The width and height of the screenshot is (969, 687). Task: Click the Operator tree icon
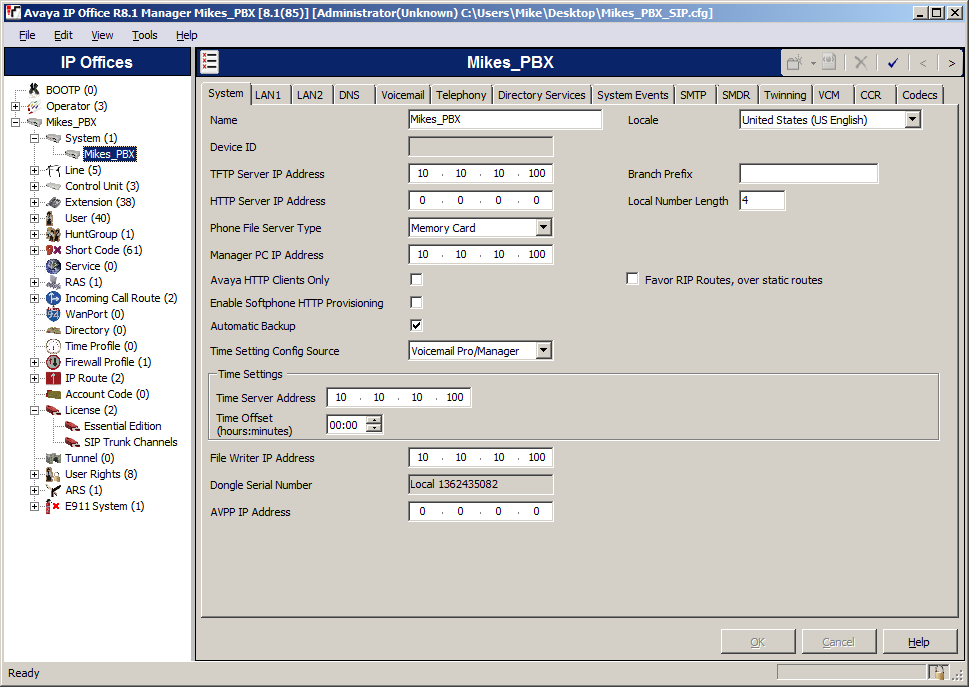tap(35, 106)
